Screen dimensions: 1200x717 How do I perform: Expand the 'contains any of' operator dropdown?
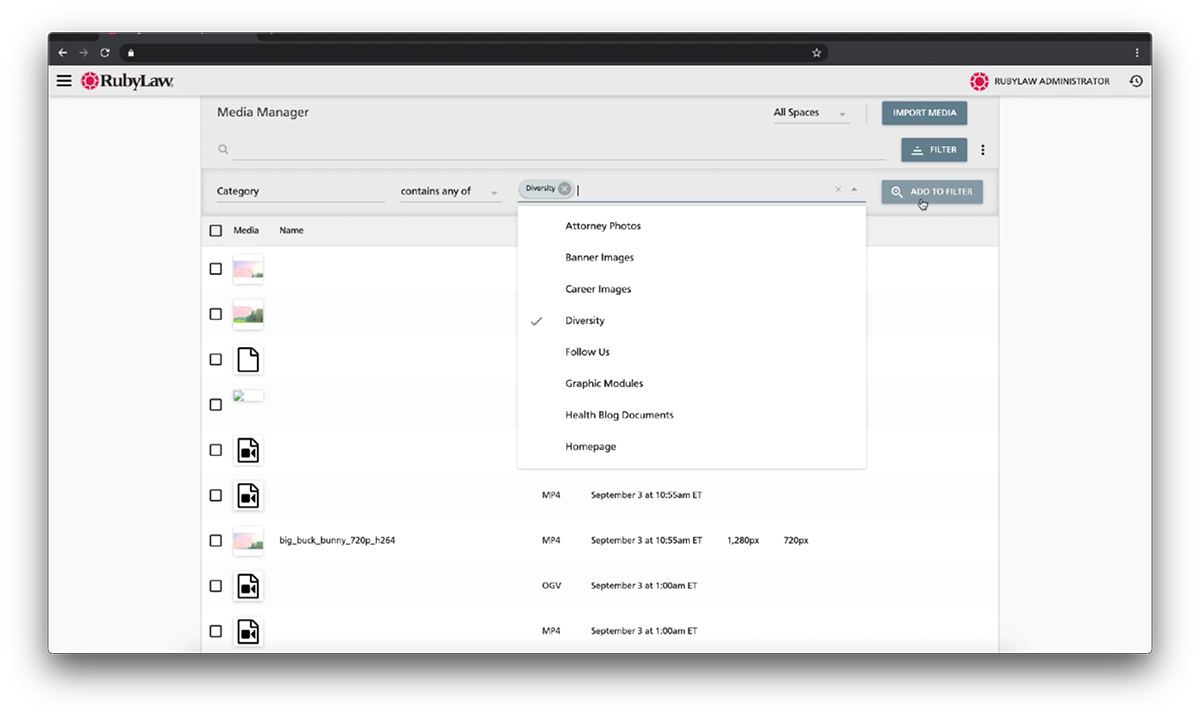450,191
